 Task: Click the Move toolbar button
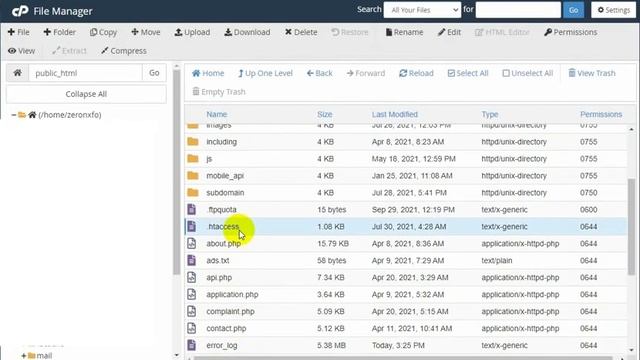pos(146,32)
